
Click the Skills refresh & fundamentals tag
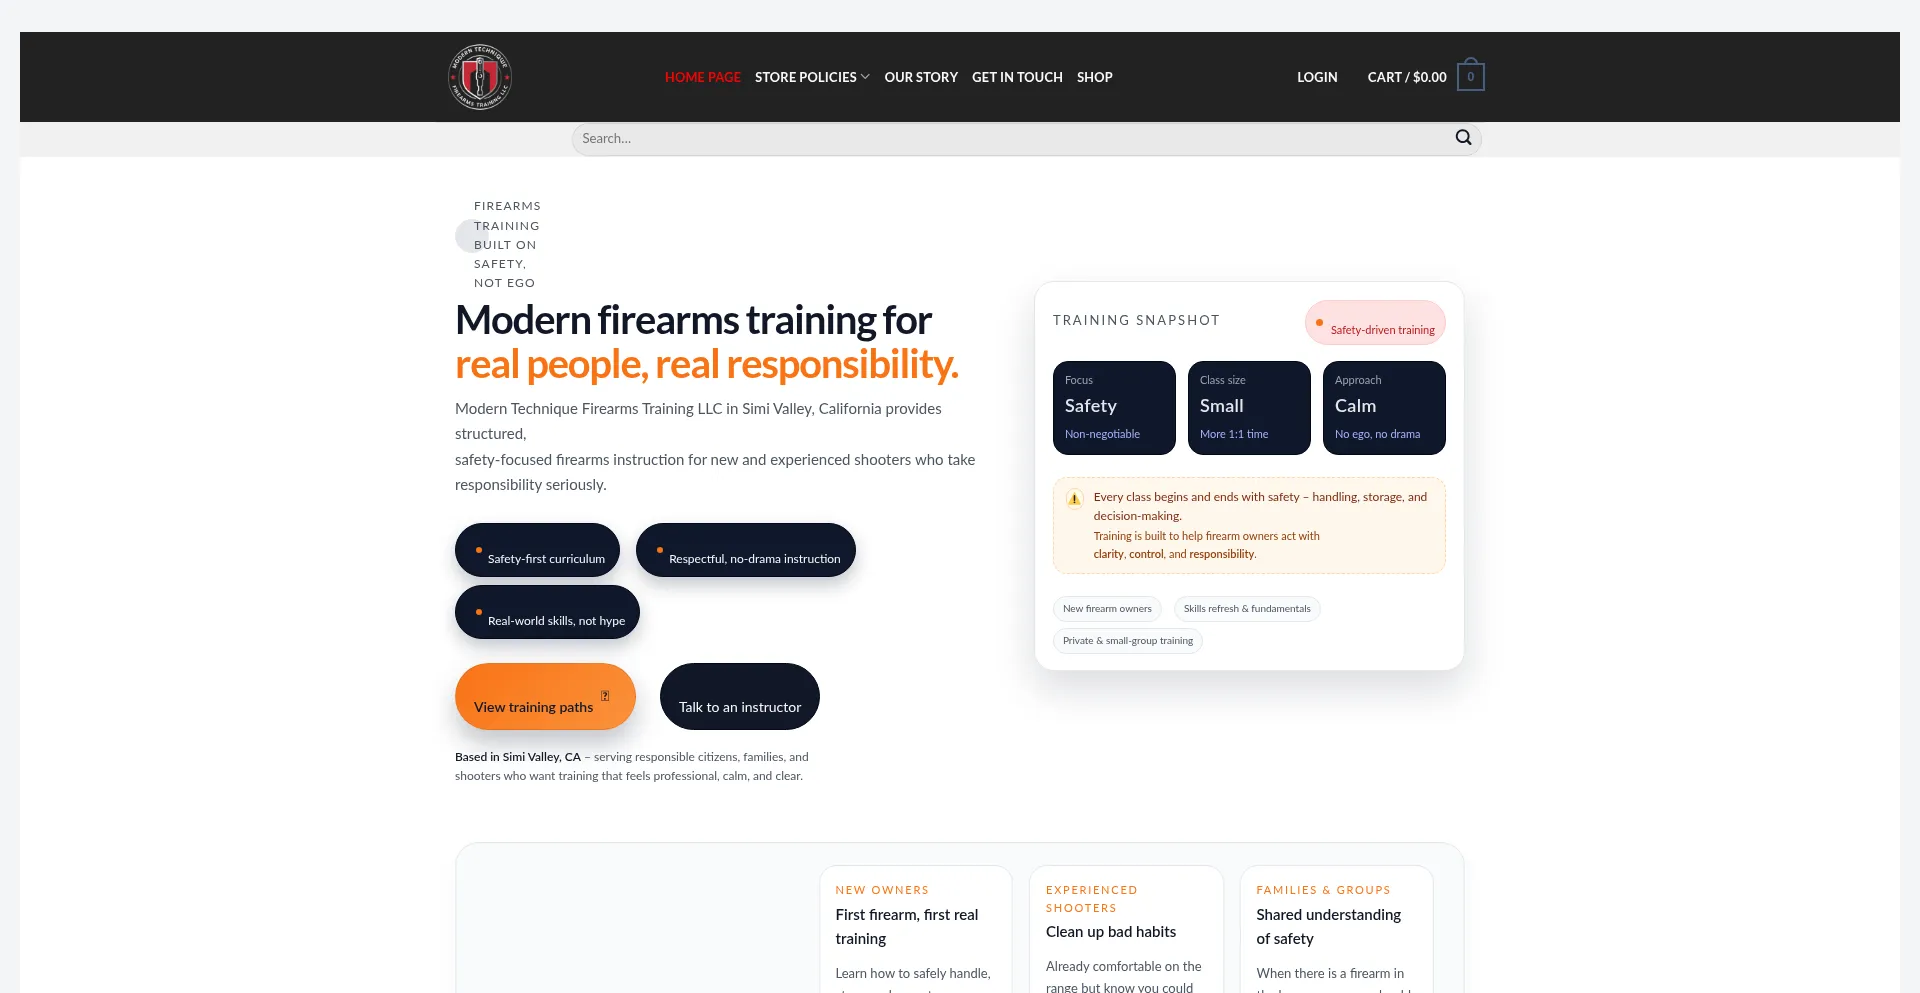tap(1246, 609)
